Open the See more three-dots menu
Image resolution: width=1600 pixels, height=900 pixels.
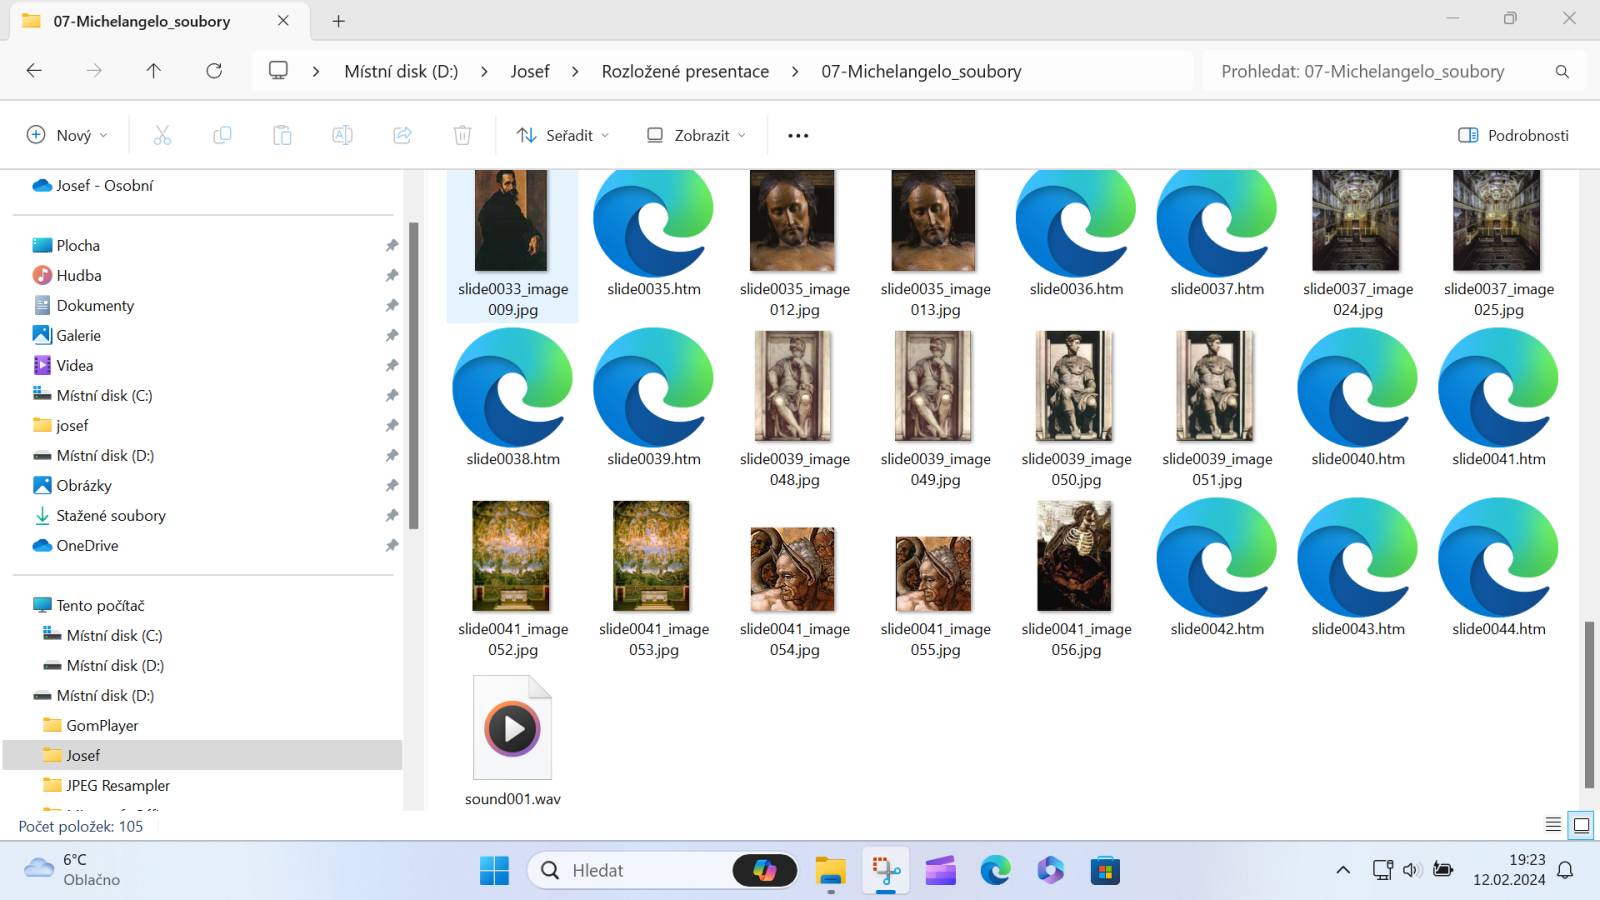pos(798,135)
